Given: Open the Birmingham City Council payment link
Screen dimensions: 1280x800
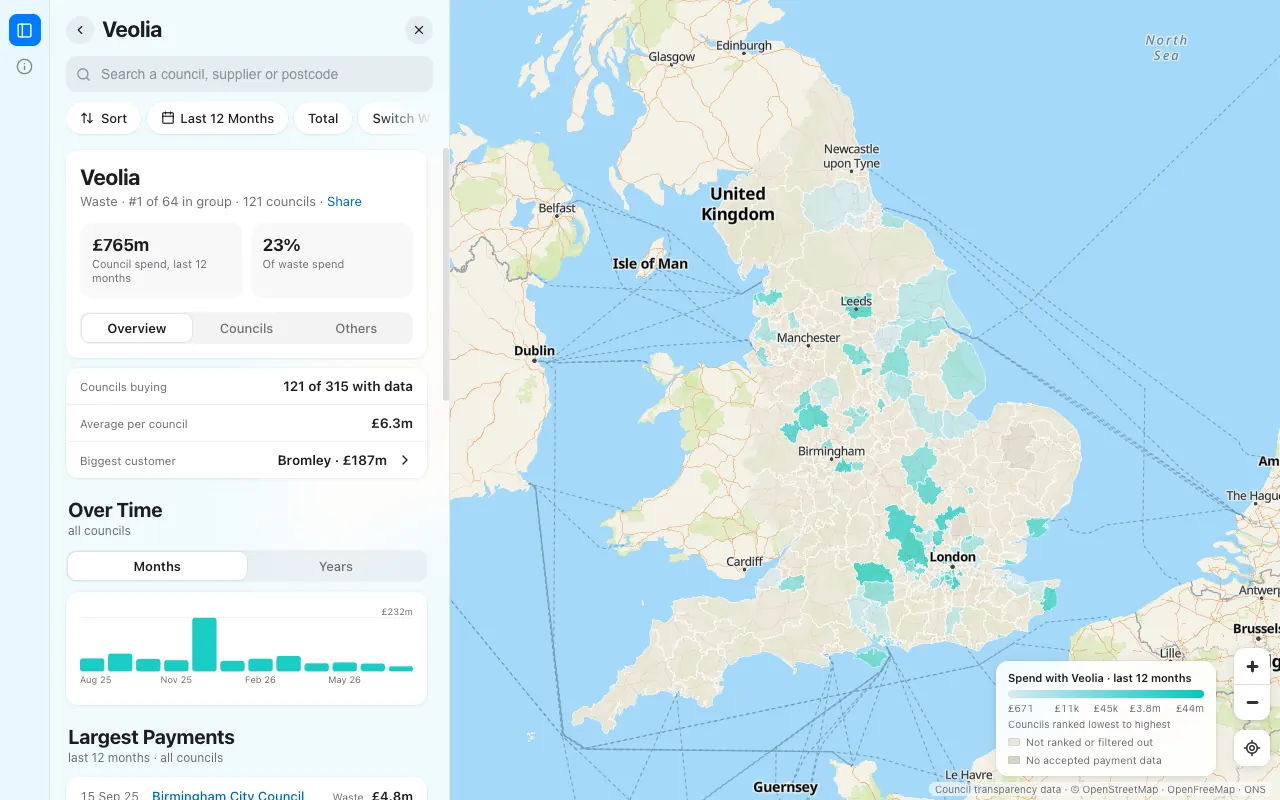Looking at the screenshot, I should 228,796.
